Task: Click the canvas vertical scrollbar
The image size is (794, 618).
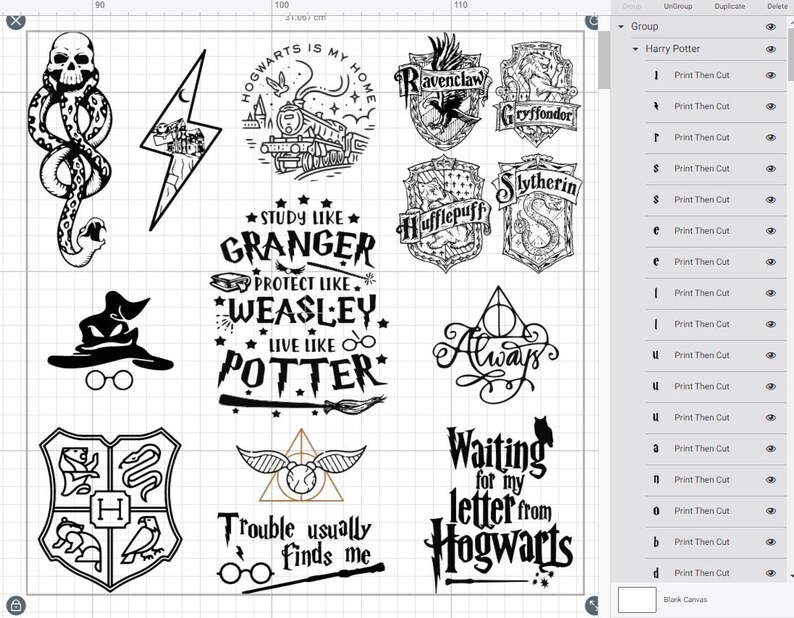Action: pos(604,60)
